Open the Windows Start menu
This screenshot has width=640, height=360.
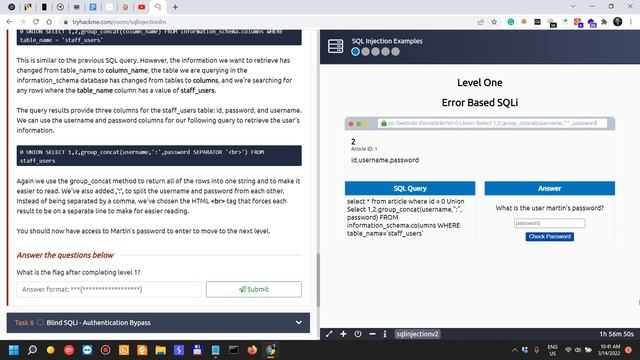coord(14,350)
